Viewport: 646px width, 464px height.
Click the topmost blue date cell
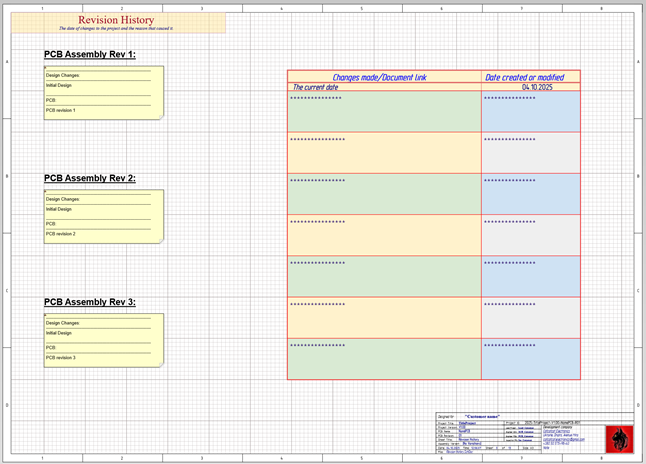coord(530,114)
